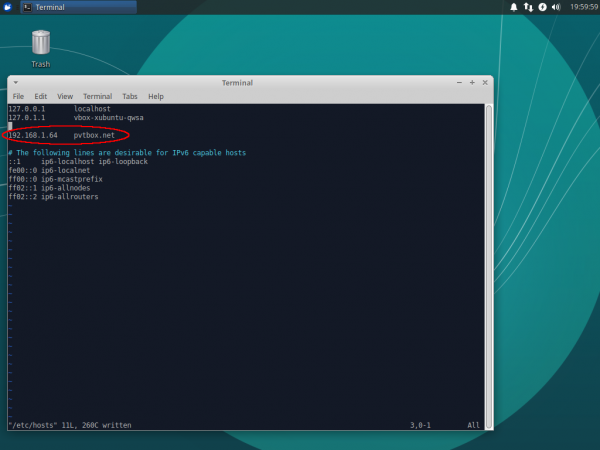Image resolution: width=600 pixels, height=450 pixels.
Task: Click the notifications bell icon
Action: pyautogui.click(x=514, y=7)
